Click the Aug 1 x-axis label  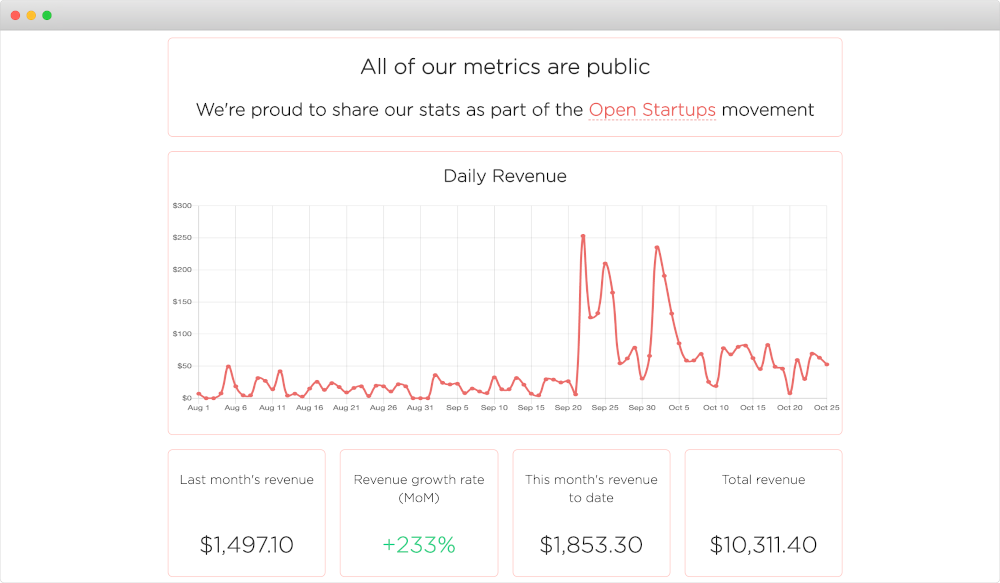click(x=198, y=408)
